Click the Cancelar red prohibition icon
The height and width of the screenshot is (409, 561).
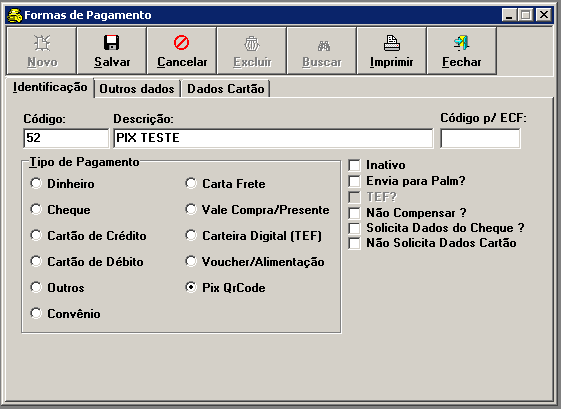click(x=181, y=43)
